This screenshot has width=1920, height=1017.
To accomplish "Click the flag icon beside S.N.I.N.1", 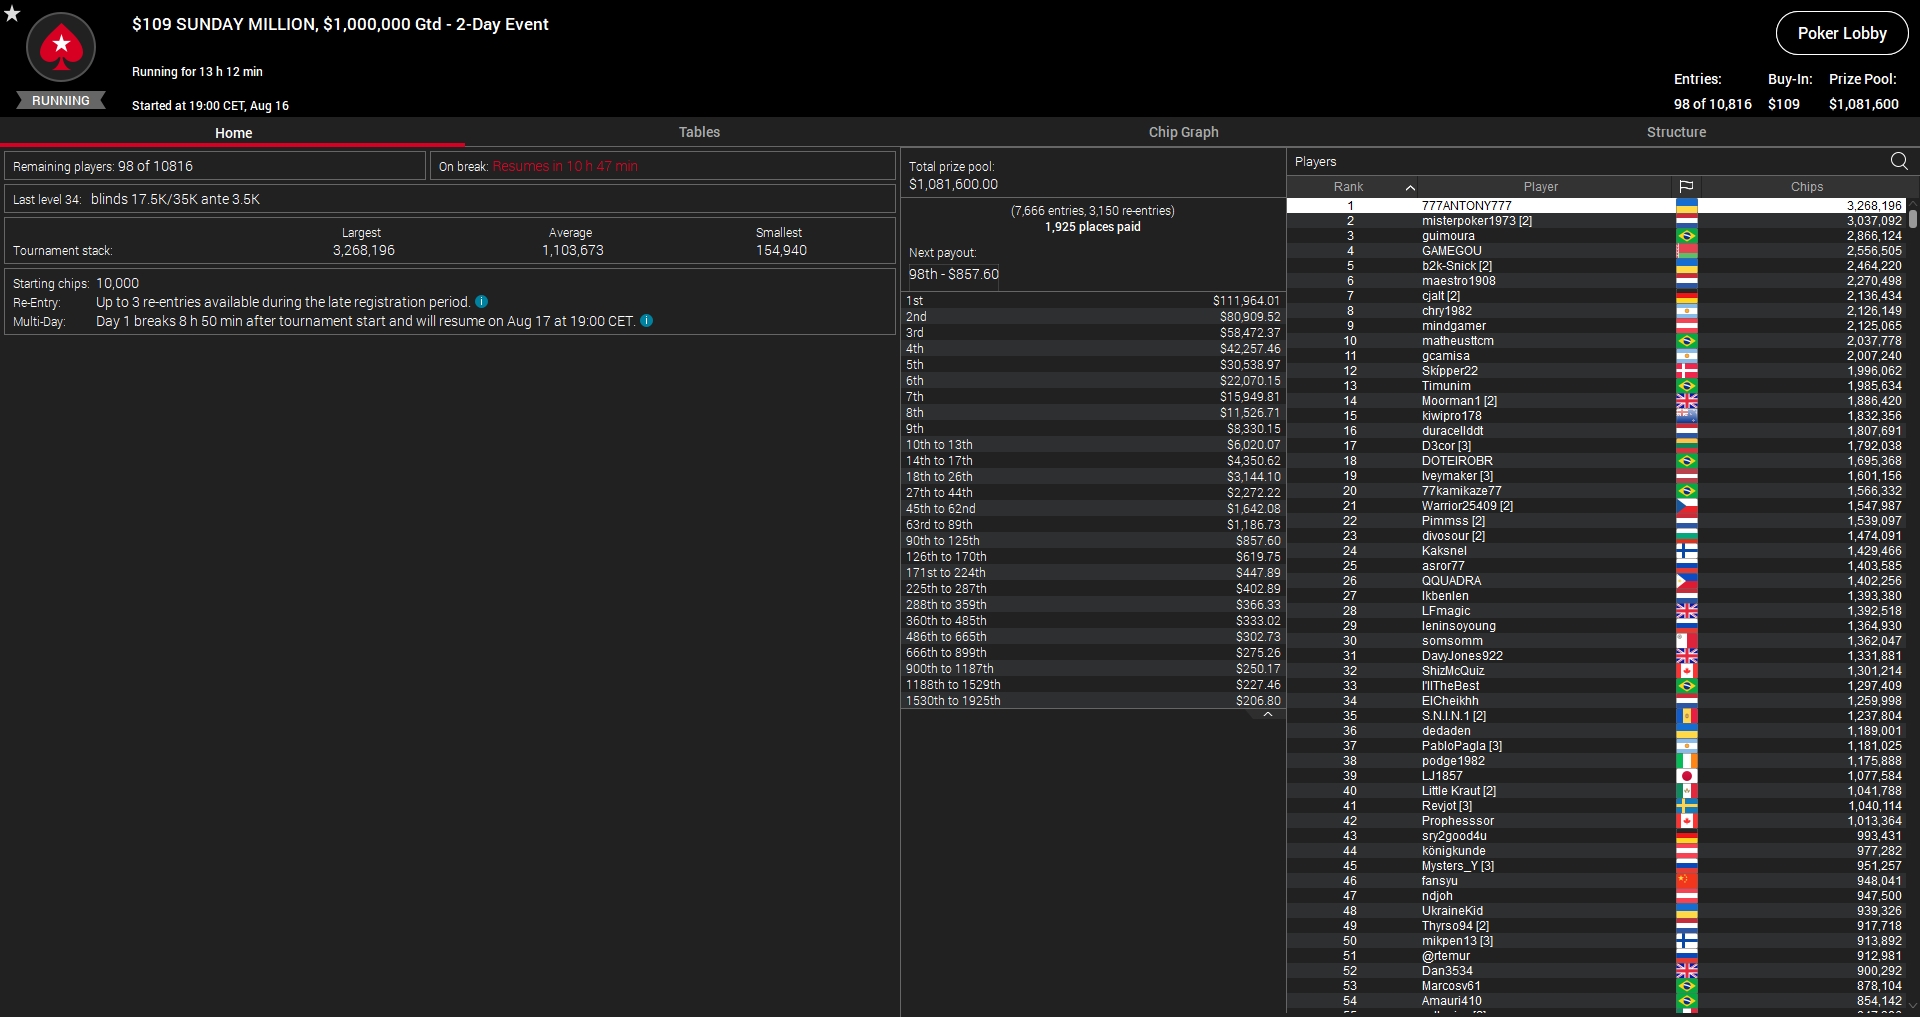I will [1687, 716].
